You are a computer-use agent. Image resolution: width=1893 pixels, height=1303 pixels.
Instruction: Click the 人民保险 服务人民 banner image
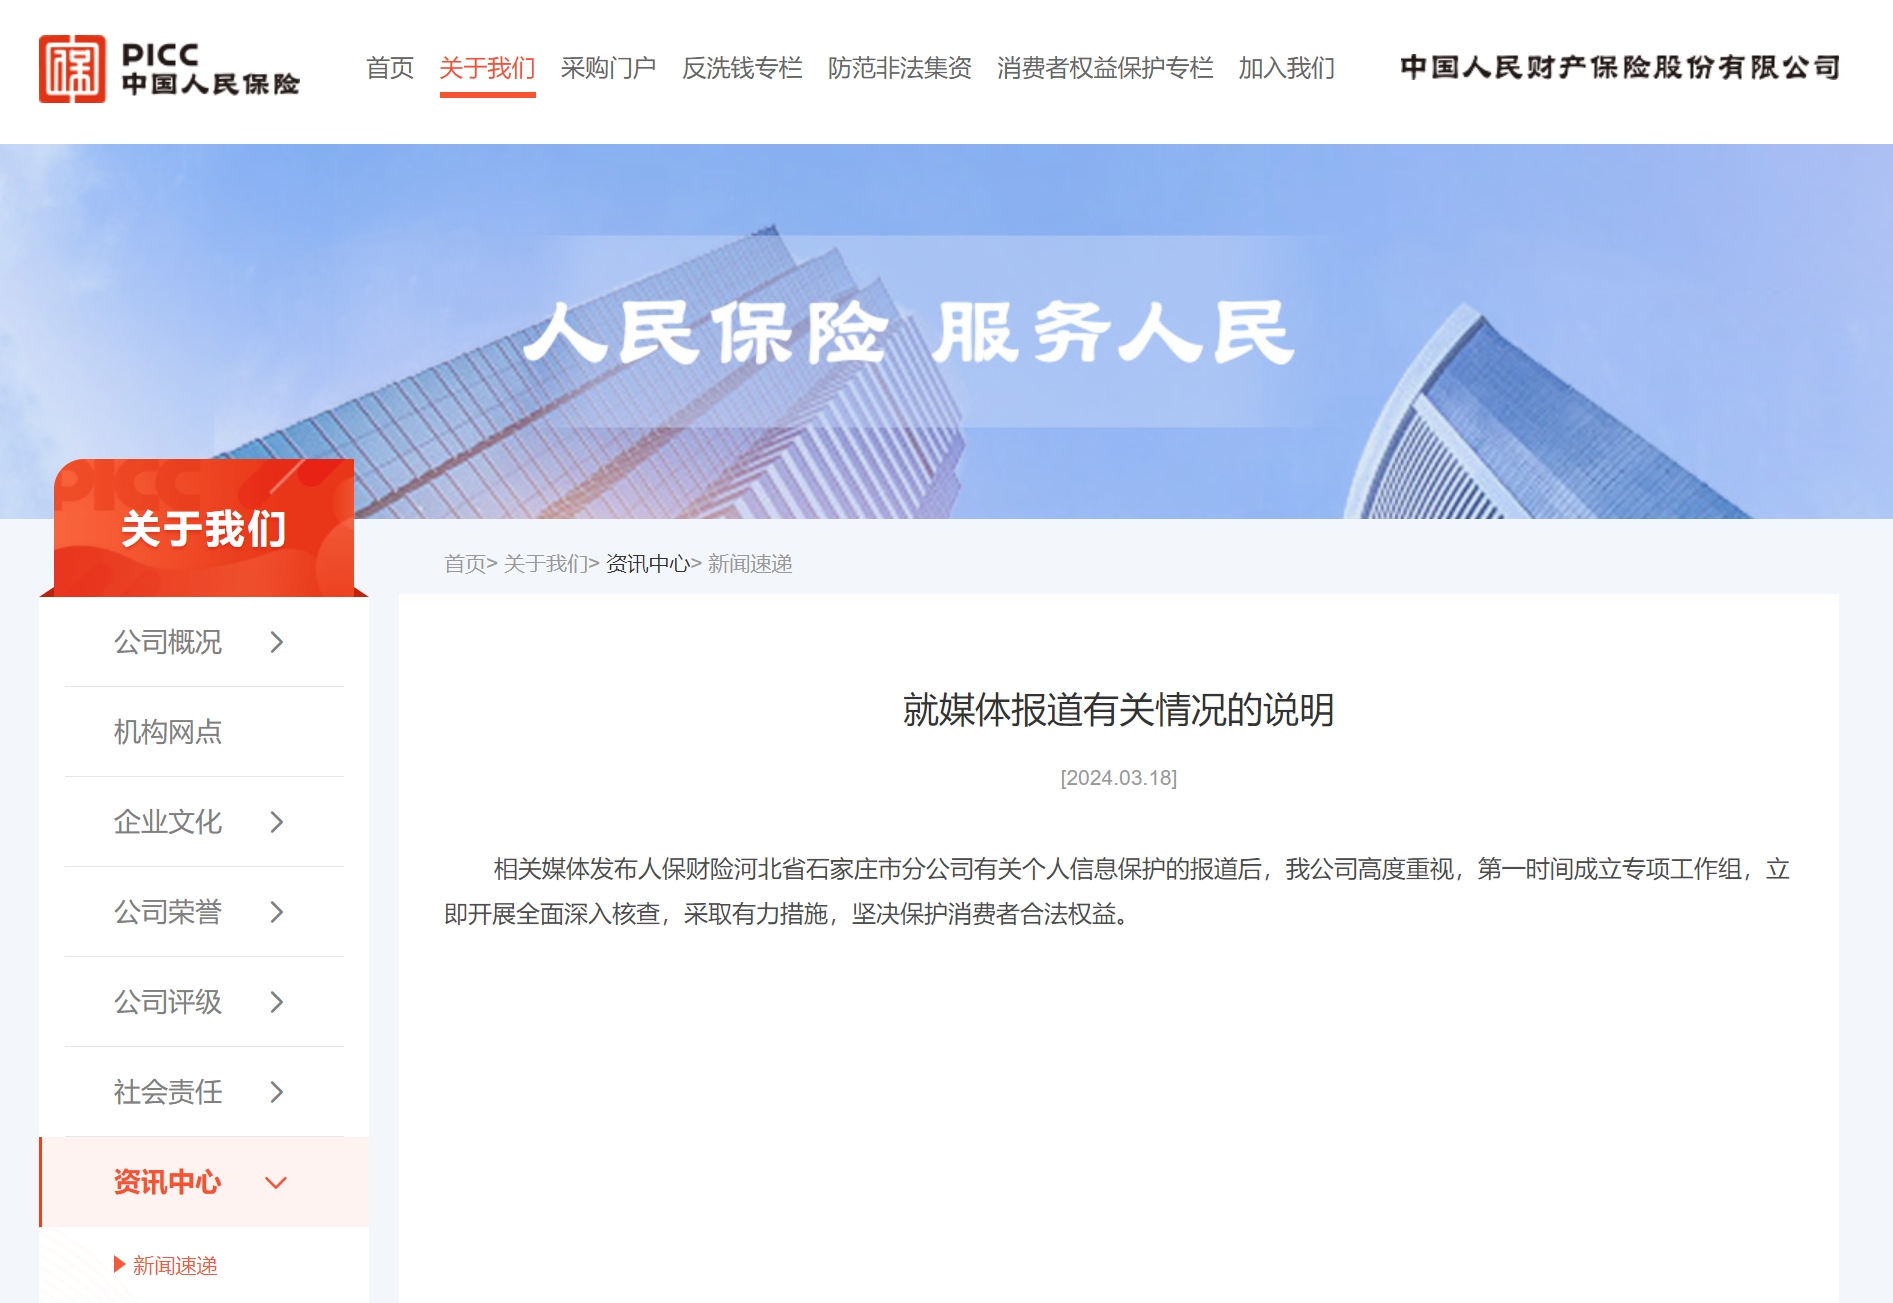click(x=946, y=331)
